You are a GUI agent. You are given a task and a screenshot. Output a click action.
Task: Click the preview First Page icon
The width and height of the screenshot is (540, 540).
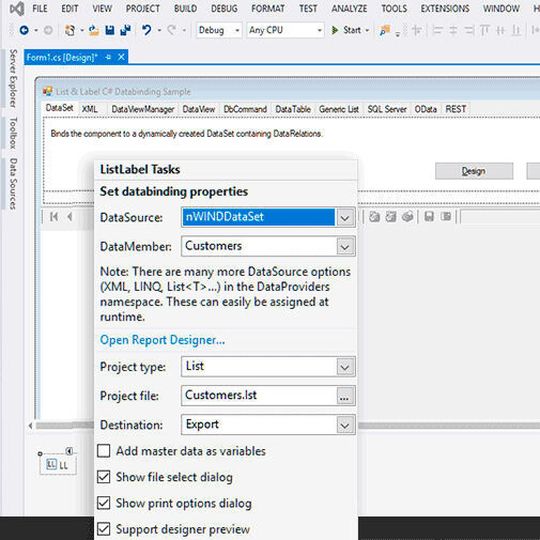pos(54,217)
